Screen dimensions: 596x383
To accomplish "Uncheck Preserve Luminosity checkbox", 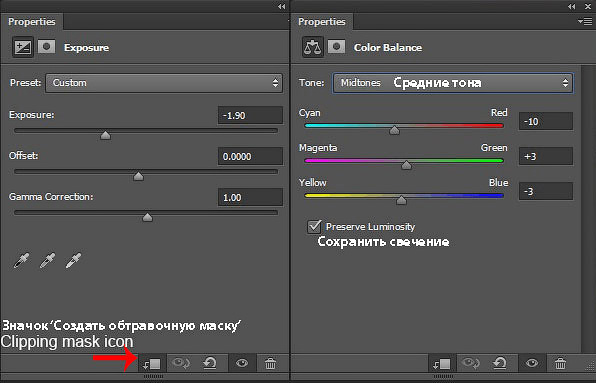I will [x=314, y=227].
